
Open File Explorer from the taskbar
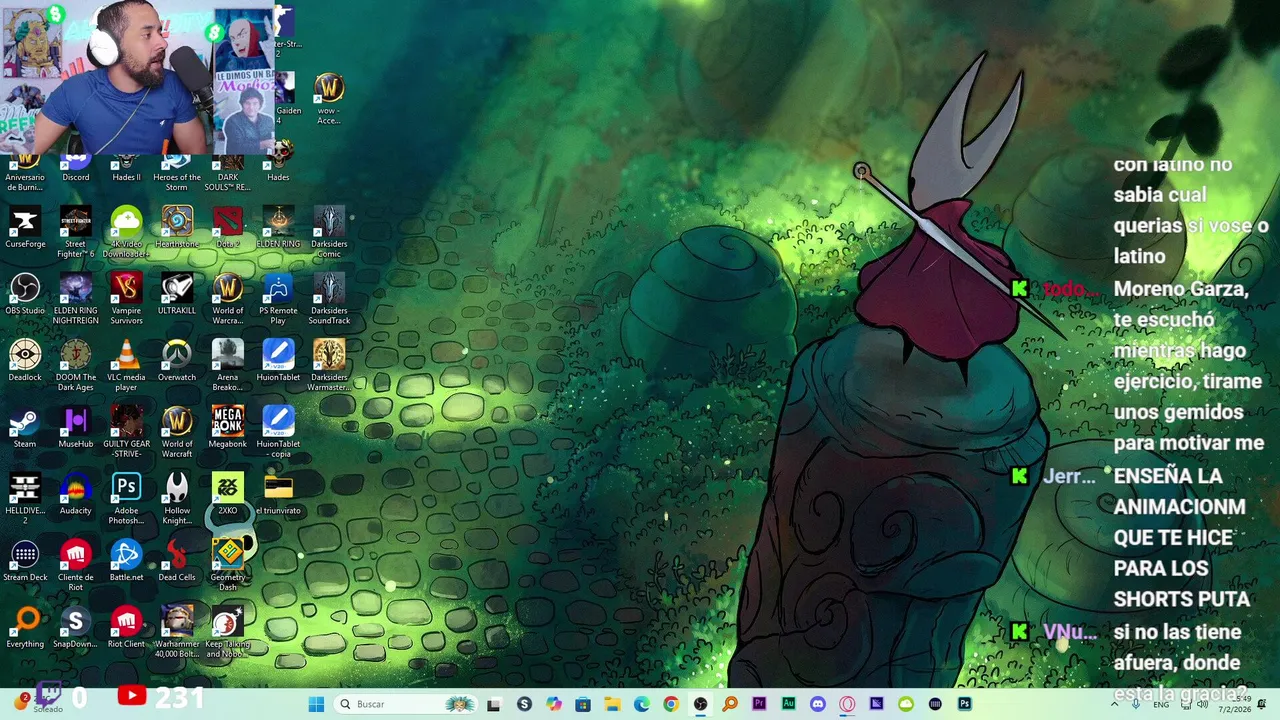[x=612, y=704]
